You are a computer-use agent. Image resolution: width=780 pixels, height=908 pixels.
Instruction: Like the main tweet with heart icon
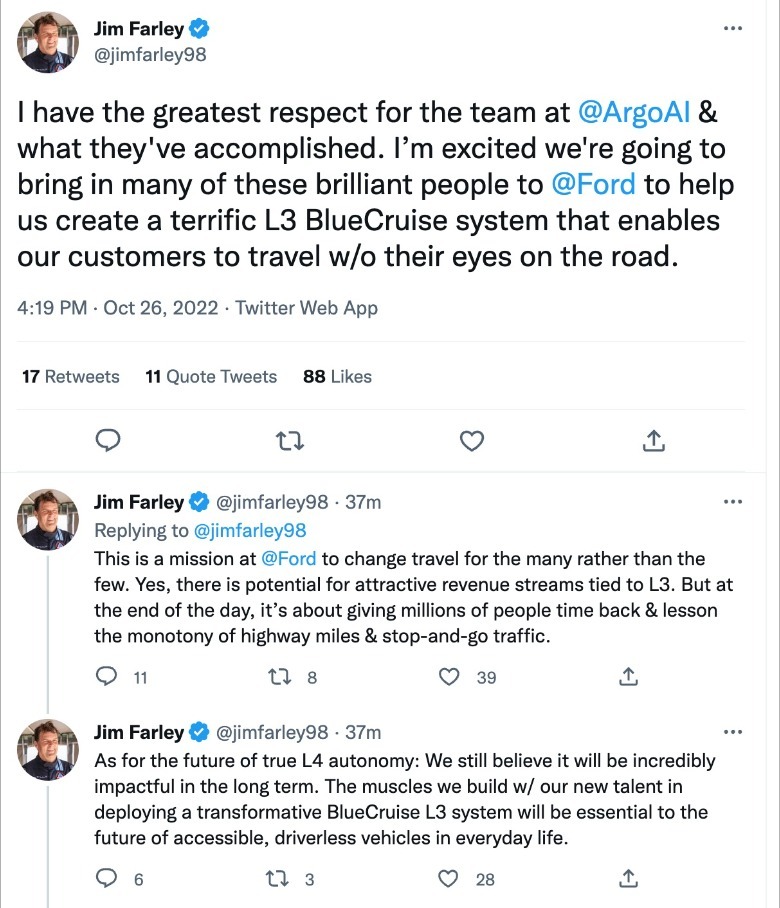click(x=471, y=440)
